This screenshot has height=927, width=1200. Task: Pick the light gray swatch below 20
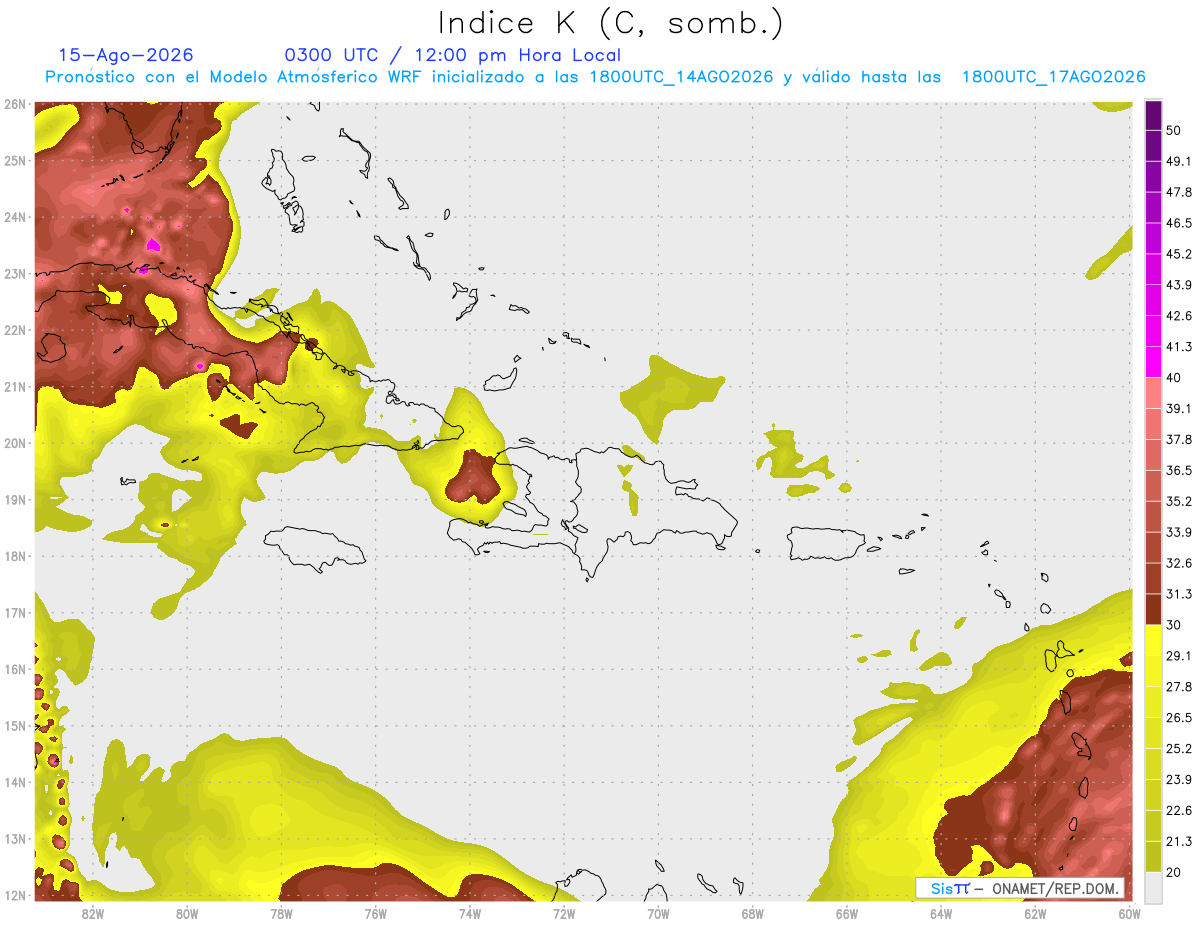coord(1153,887)
